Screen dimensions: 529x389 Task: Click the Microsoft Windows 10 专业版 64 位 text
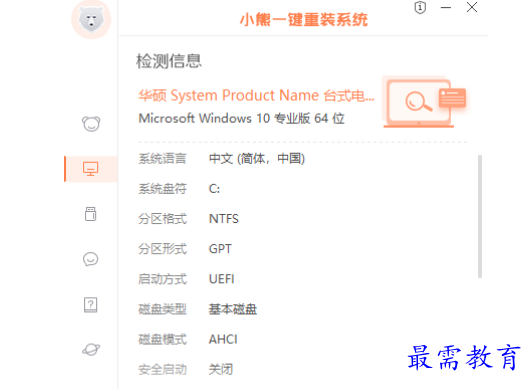point(242,118)
